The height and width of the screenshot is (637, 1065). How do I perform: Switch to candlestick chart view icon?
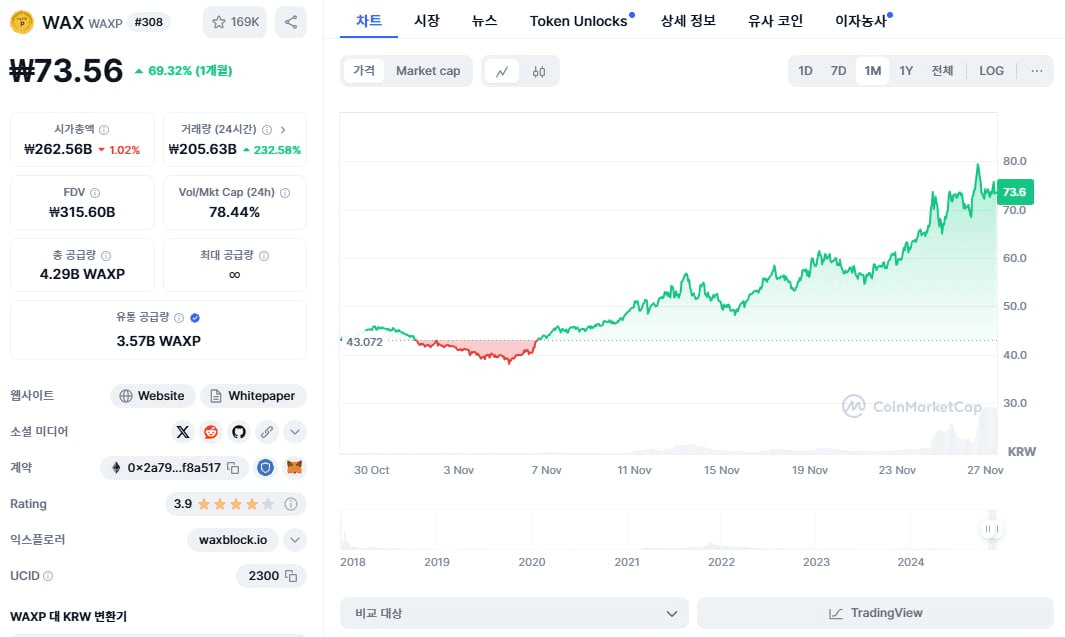point(539,71)
